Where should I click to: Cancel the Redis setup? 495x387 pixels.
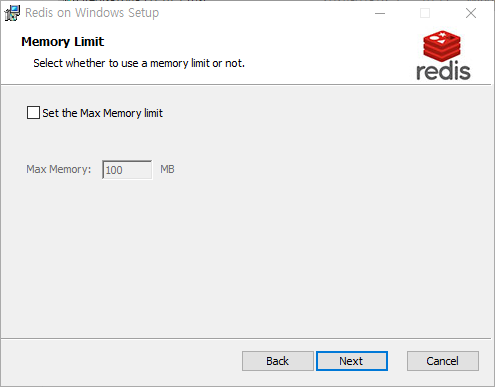click(443, 361)
